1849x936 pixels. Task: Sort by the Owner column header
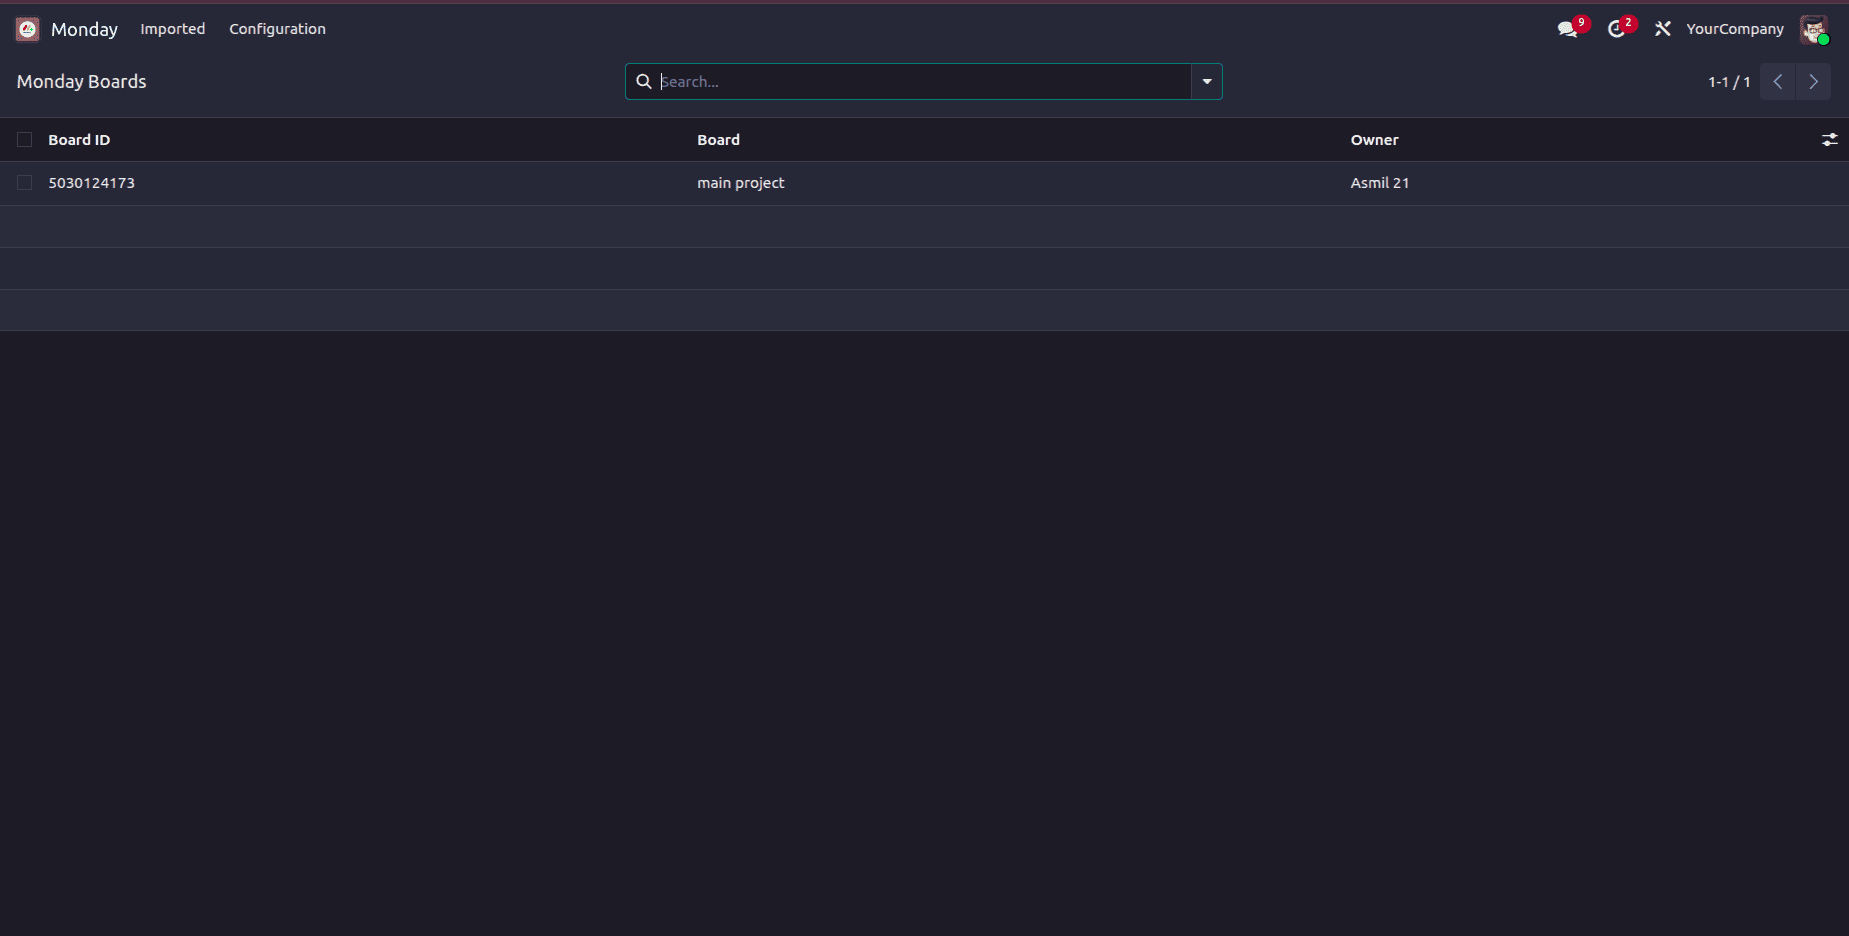point(1374,140)
